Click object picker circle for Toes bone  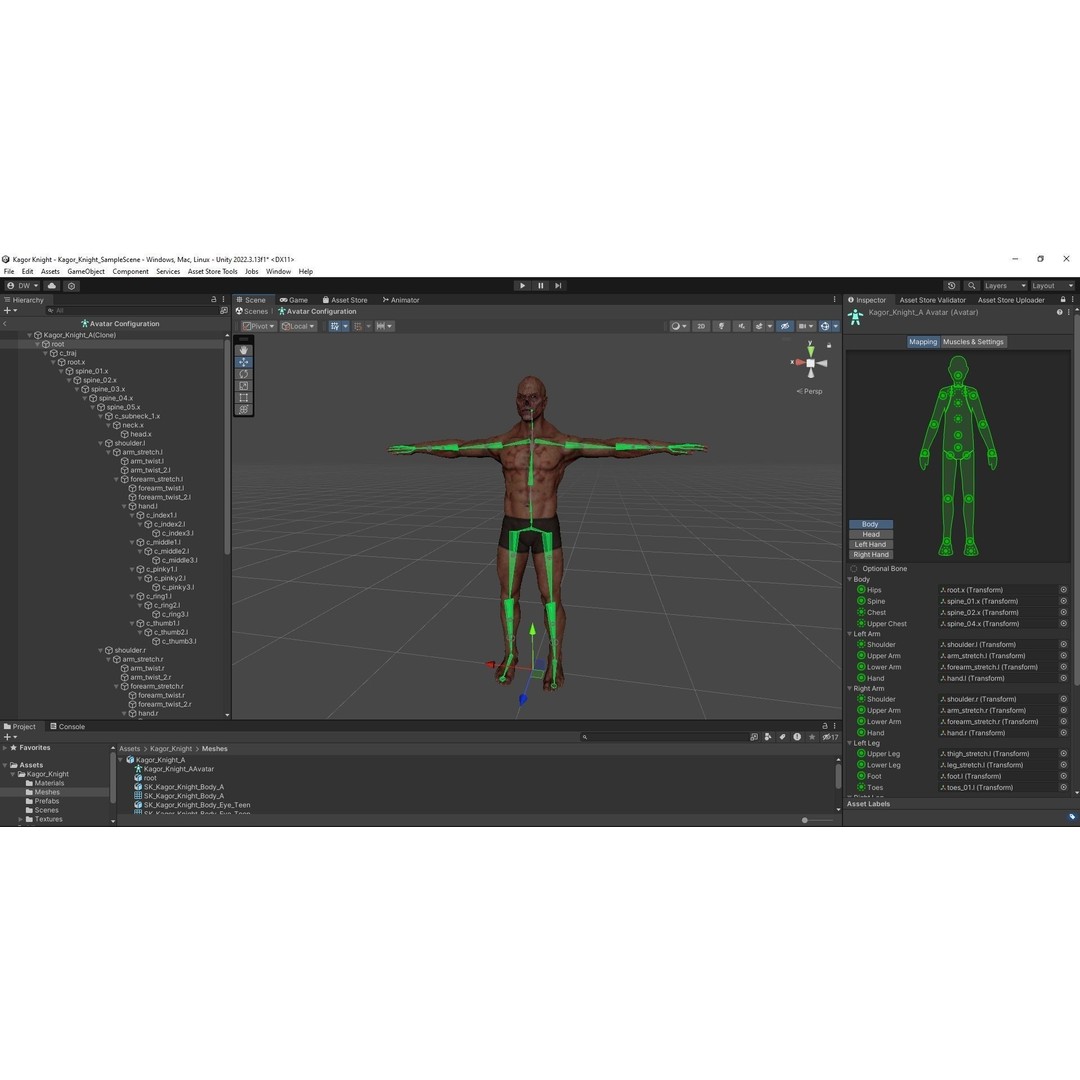(x=1063, y=788)
